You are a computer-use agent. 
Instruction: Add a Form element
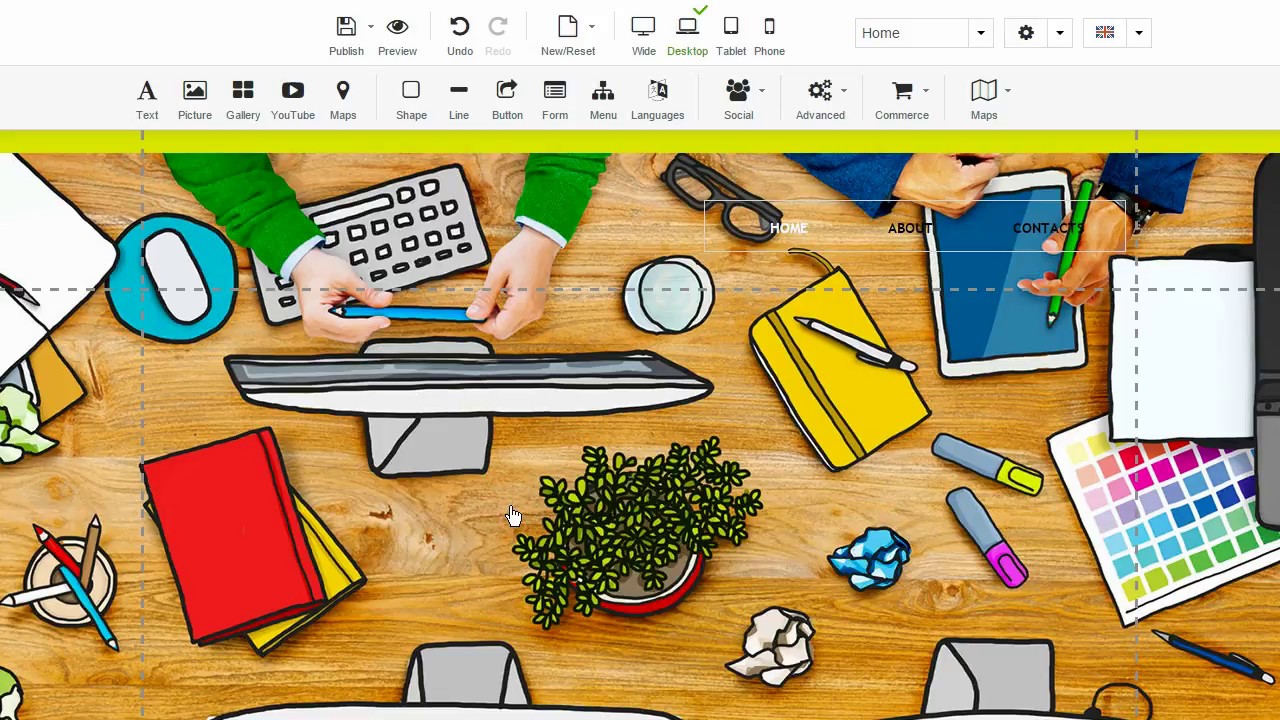(555, 100)
